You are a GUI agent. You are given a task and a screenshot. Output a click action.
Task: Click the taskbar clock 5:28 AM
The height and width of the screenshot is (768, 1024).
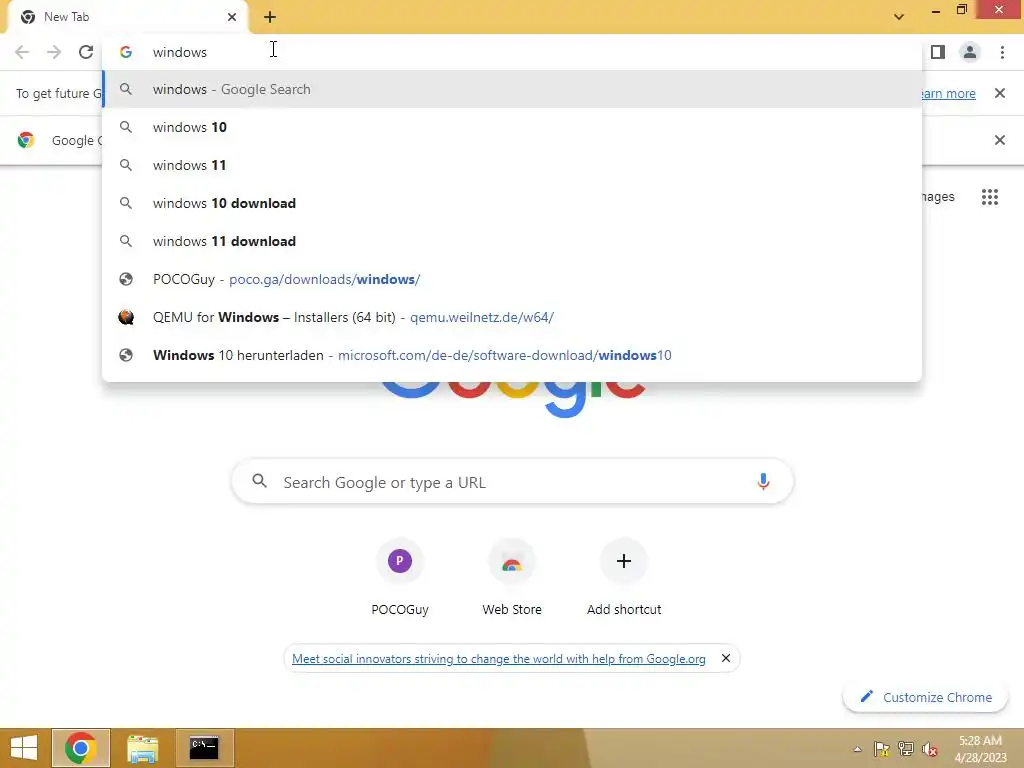(x=980, y=749)
